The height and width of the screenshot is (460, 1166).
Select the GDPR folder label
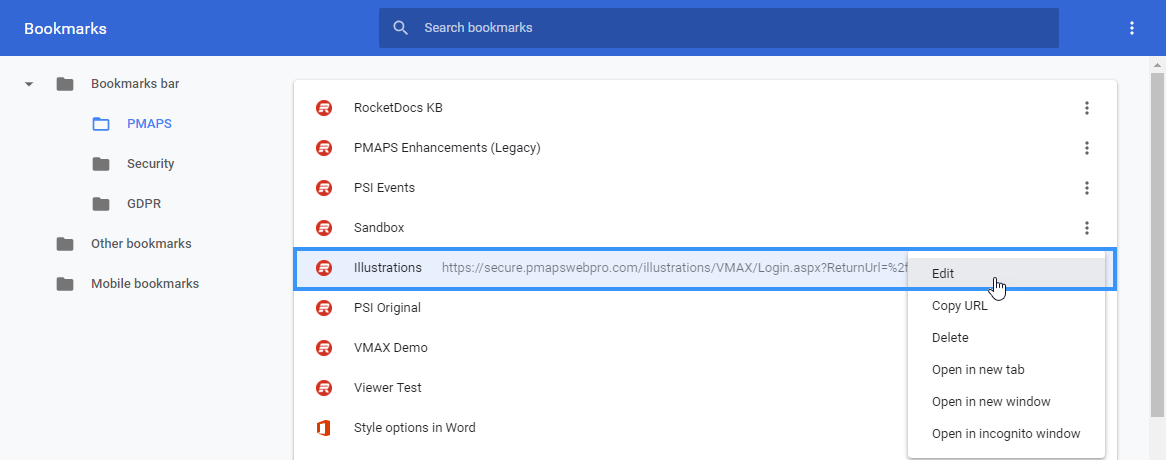(x=144, y=204)
